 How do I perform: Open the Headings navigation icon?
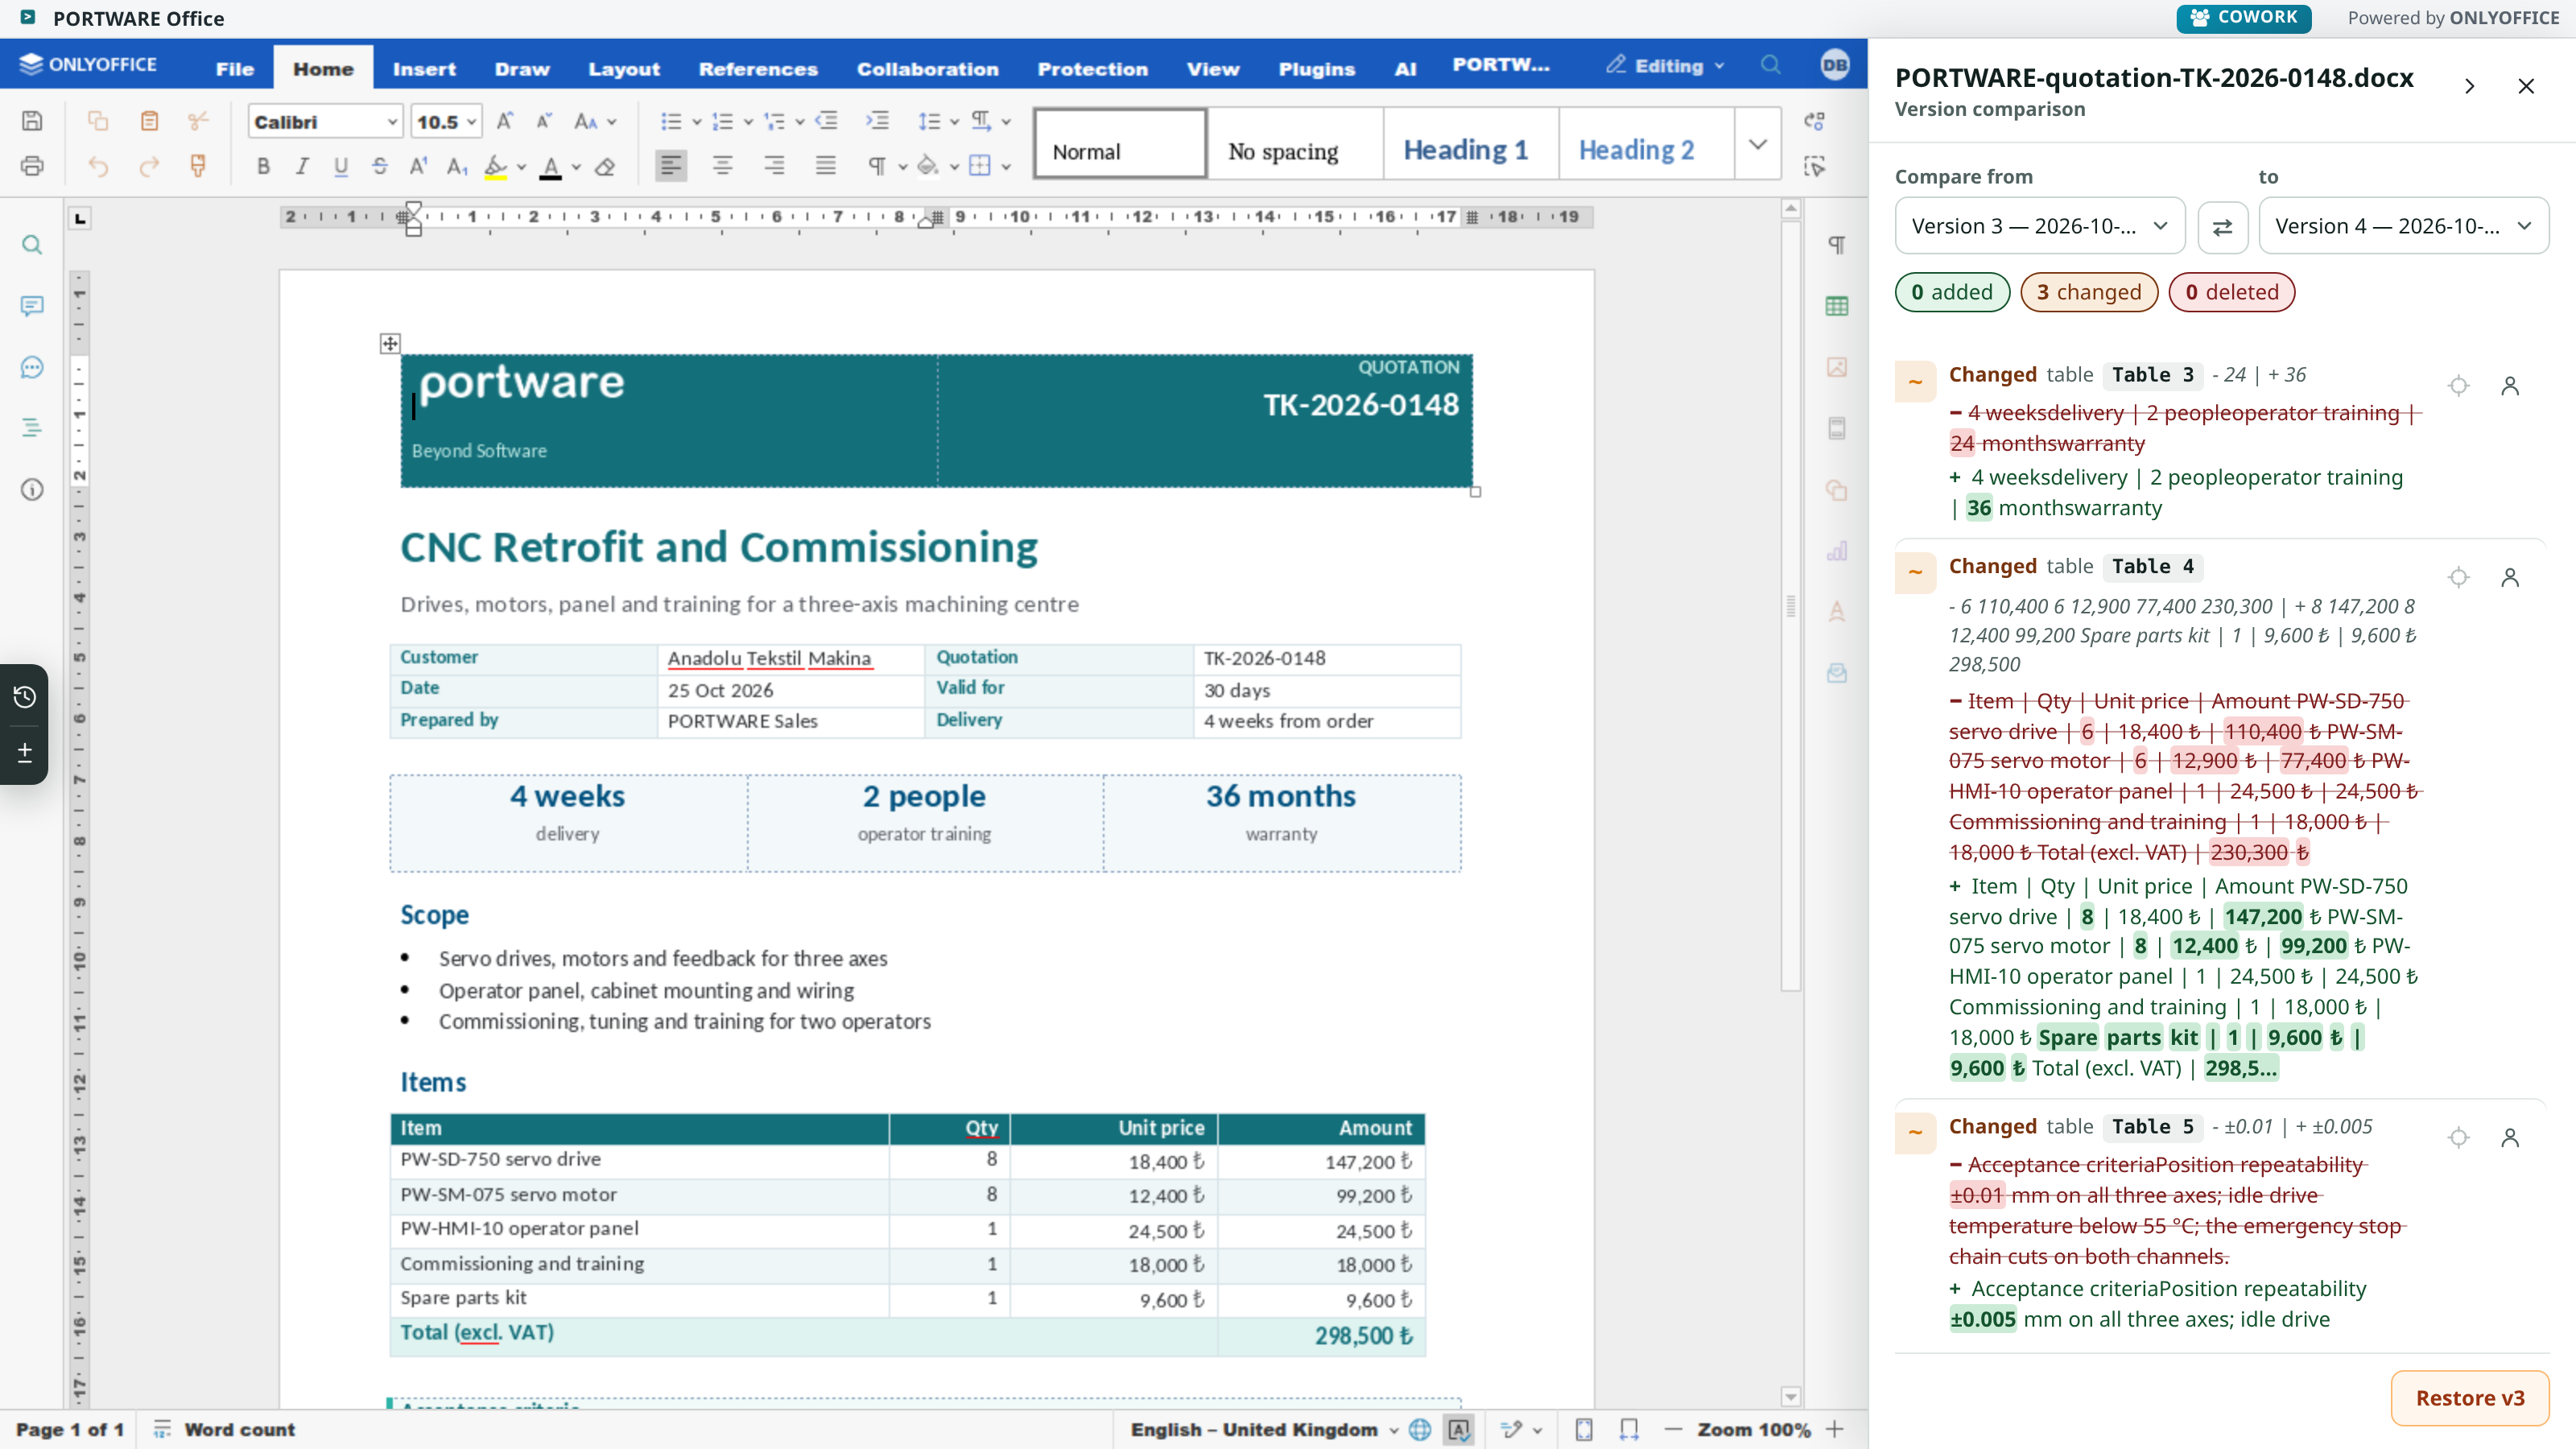click(x=32, y=428)
